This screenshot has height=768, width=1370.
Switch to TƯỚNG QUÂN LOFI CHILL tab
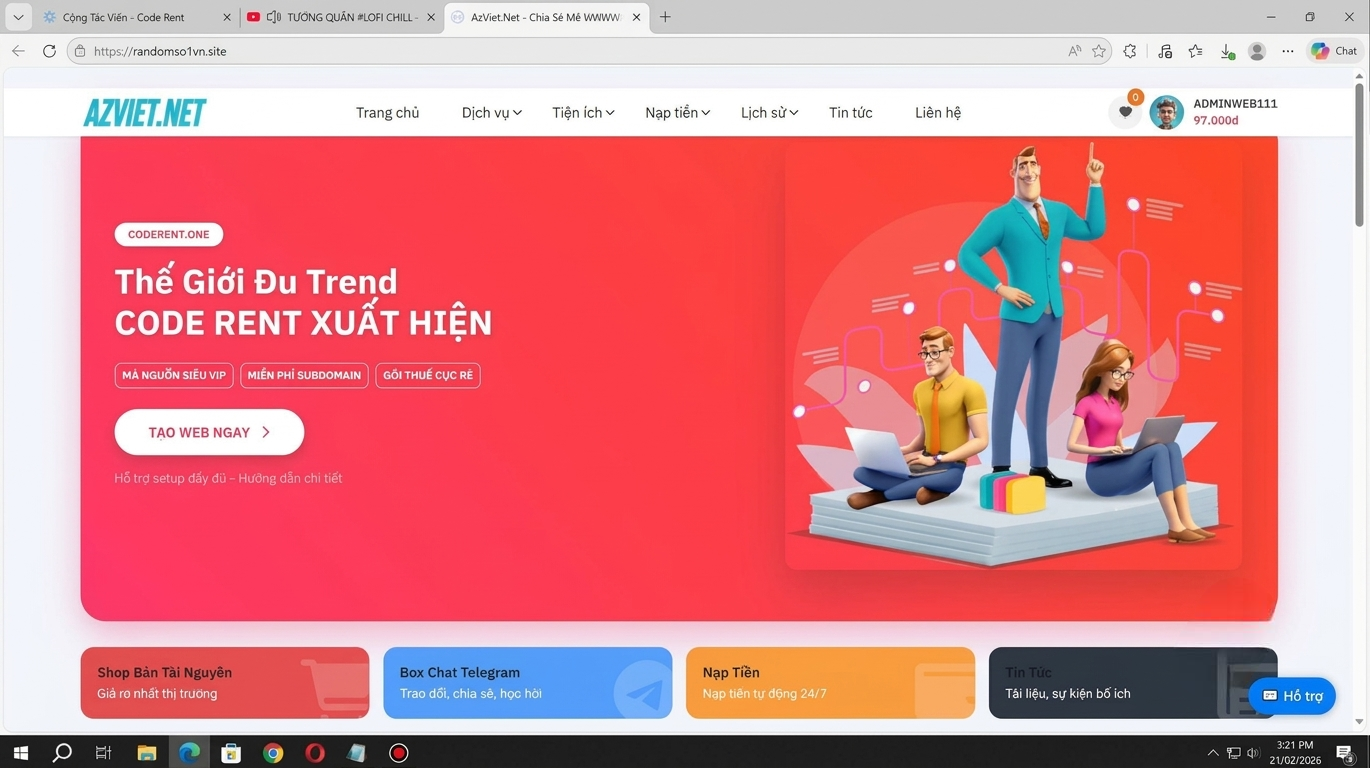pyautogui.click(x=340, y=17)
